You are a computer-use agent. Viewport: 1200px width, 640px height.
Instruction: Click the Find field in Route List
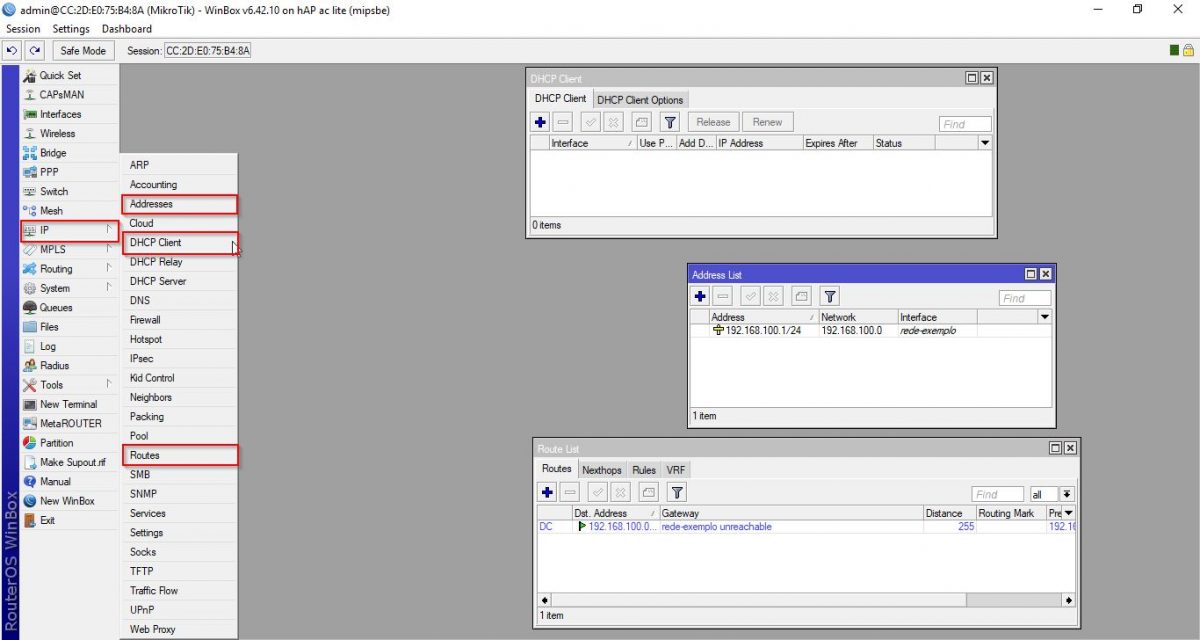tap(996, 493)
